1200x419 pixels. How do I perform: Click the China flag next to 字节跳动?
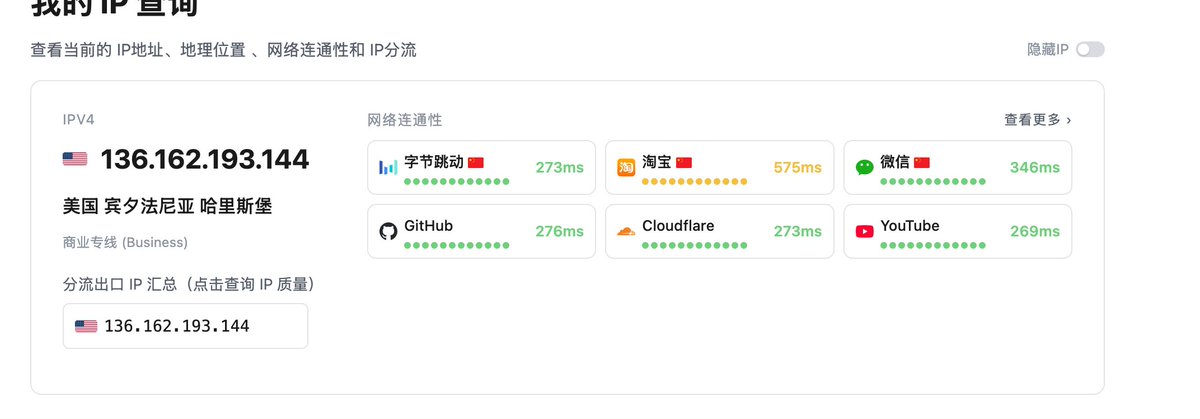[475, 162]
